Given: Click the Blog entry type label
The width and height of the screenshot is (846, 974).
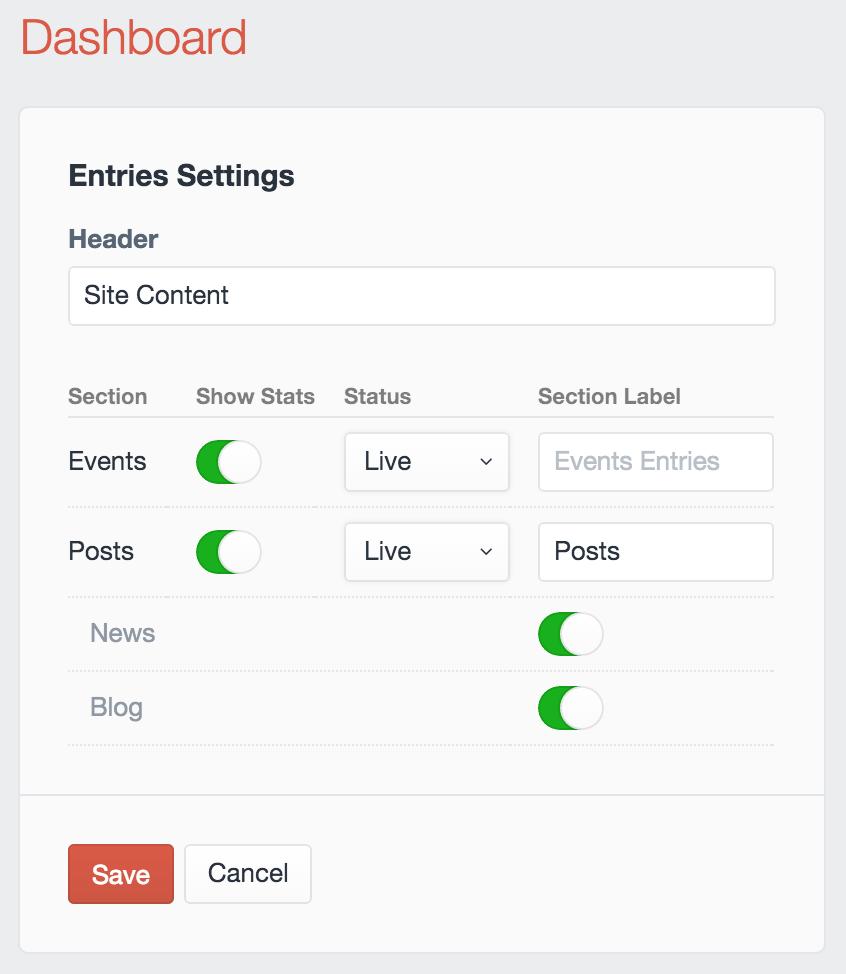Looking at the screenshot, I should click(x=116, y=708).
